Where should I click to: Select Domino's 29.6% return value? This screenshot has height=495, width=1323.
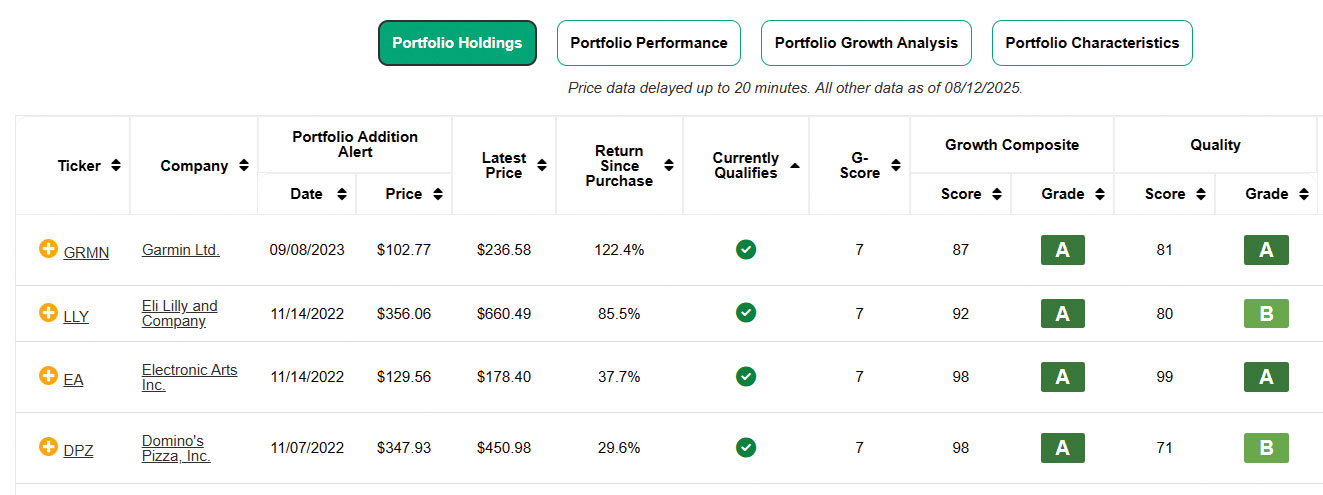click(619, 448)
